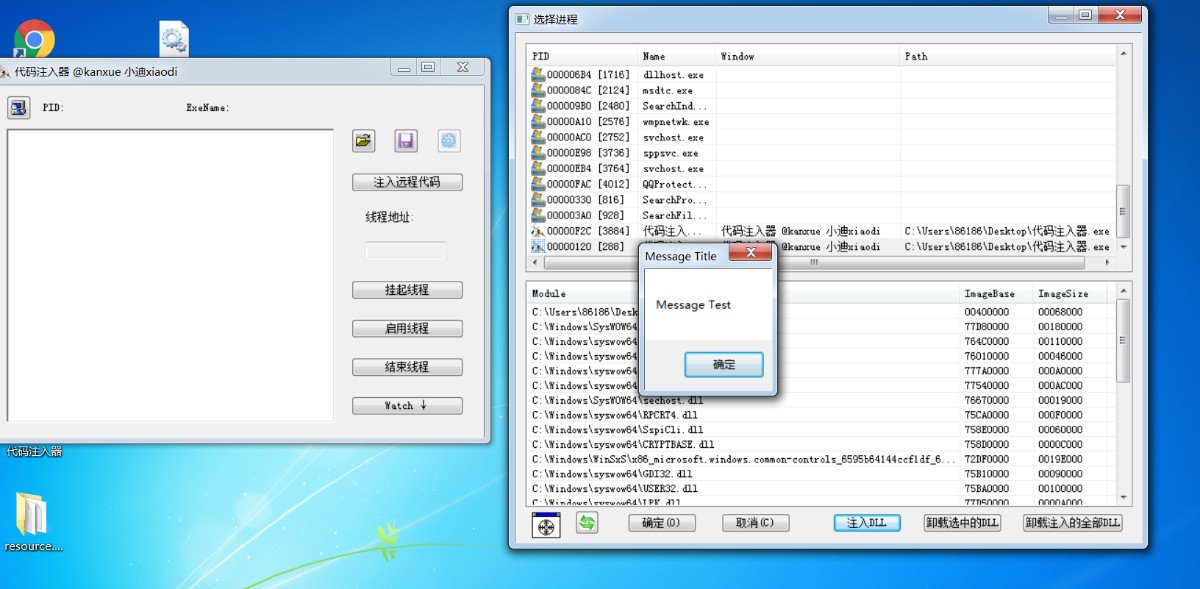
Task: Click ImageBase value 00400000
Action: (x=986, y=312)
